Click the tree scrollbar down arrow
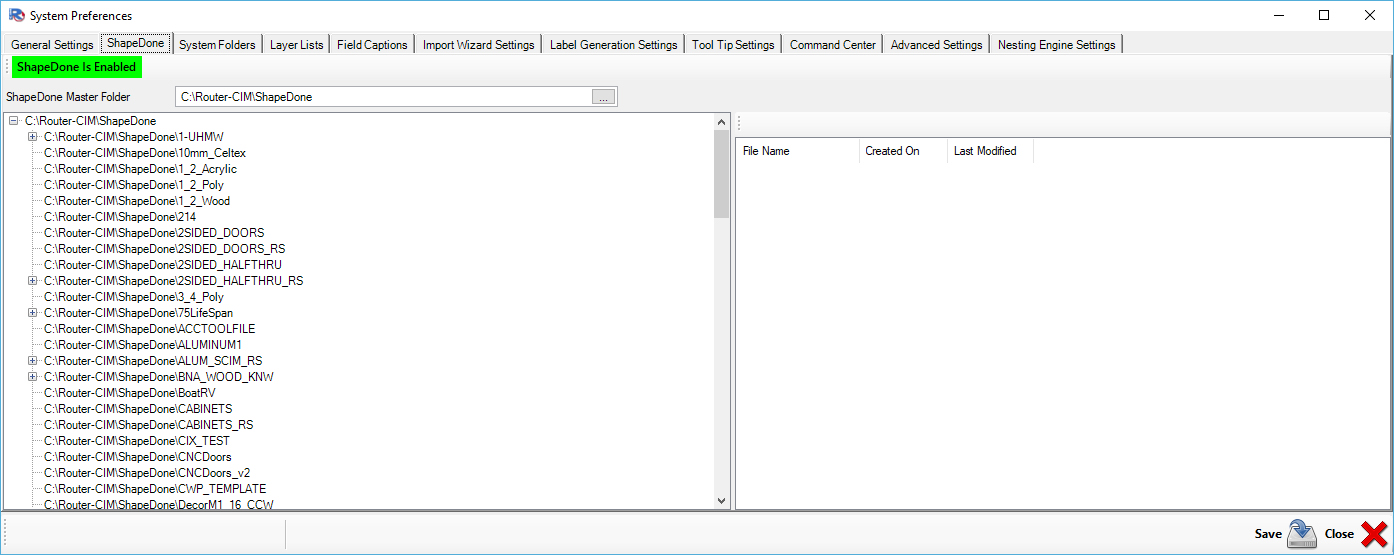Image resolution: width=1394 pixels, height=555 pixels. click(722, 501)
